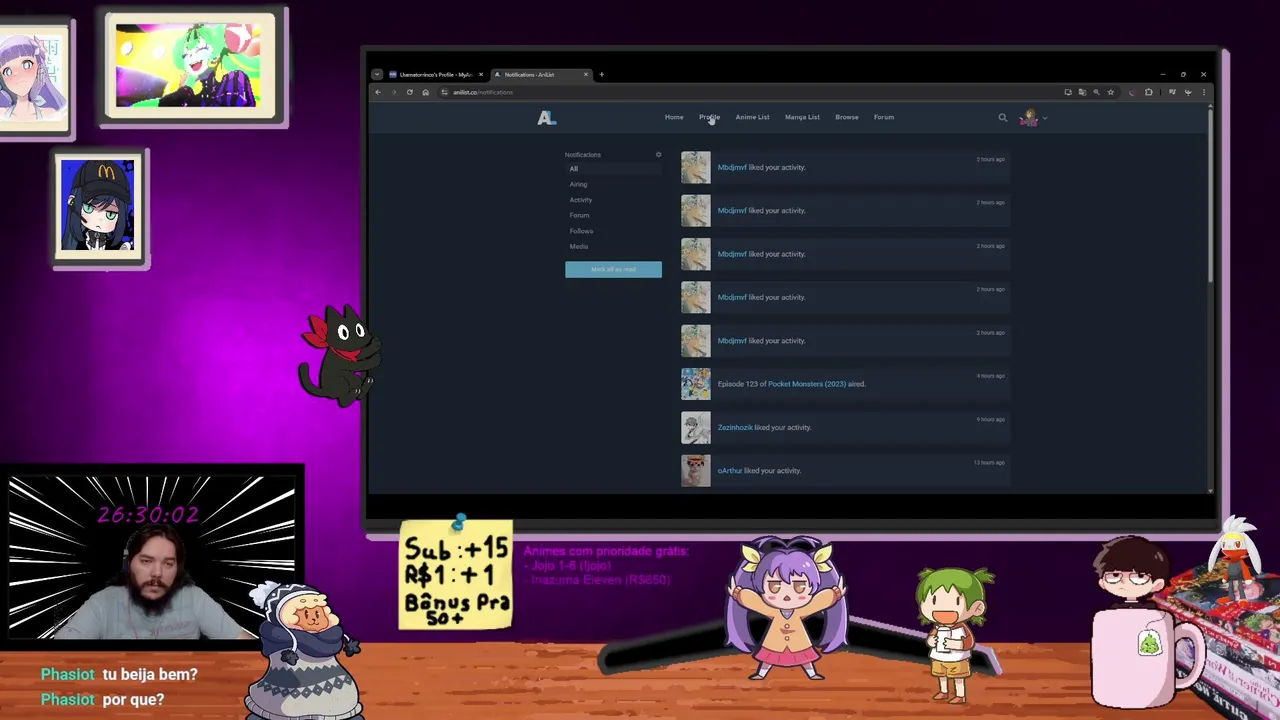Click Zezinhozik avatar thumbnail

point(696,427)
